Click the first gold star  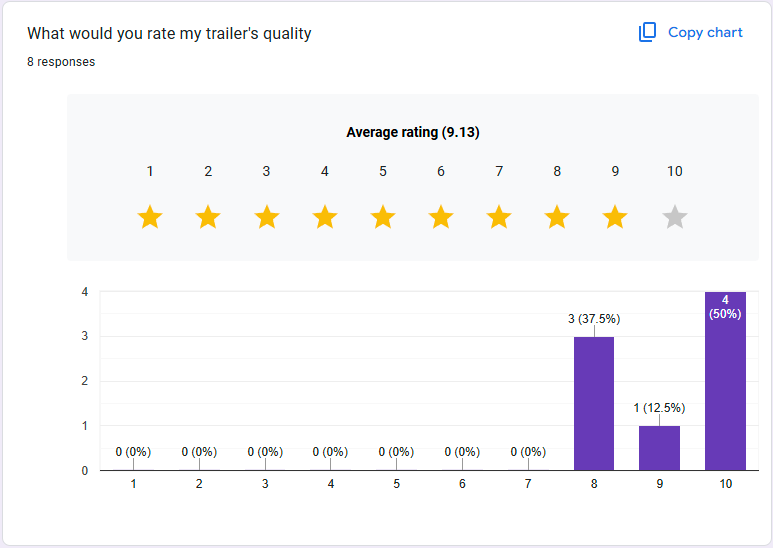[x=150, y=217]
